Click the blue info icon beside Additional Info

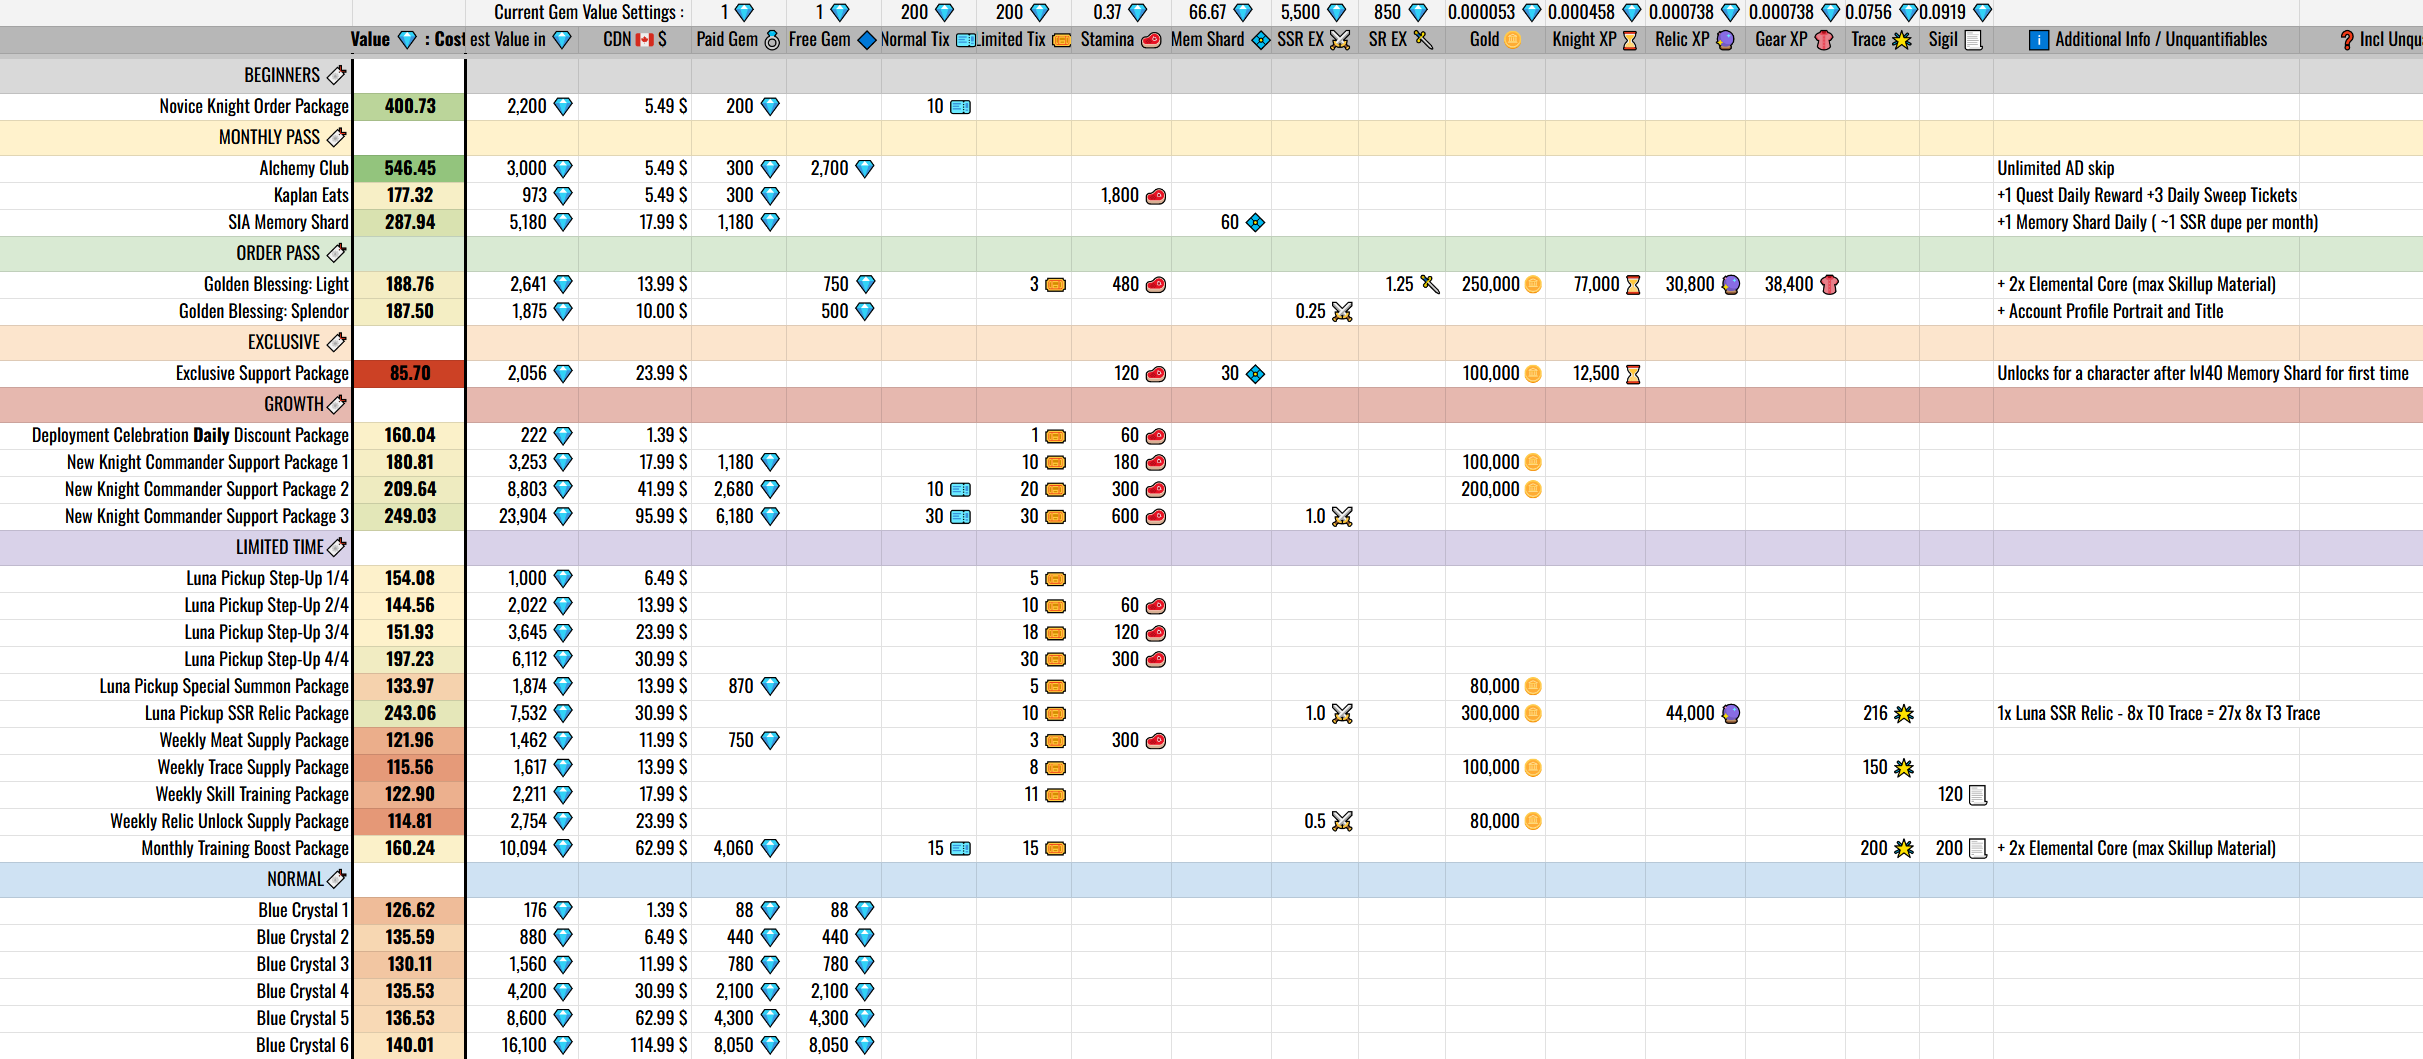click(2038, 40)
